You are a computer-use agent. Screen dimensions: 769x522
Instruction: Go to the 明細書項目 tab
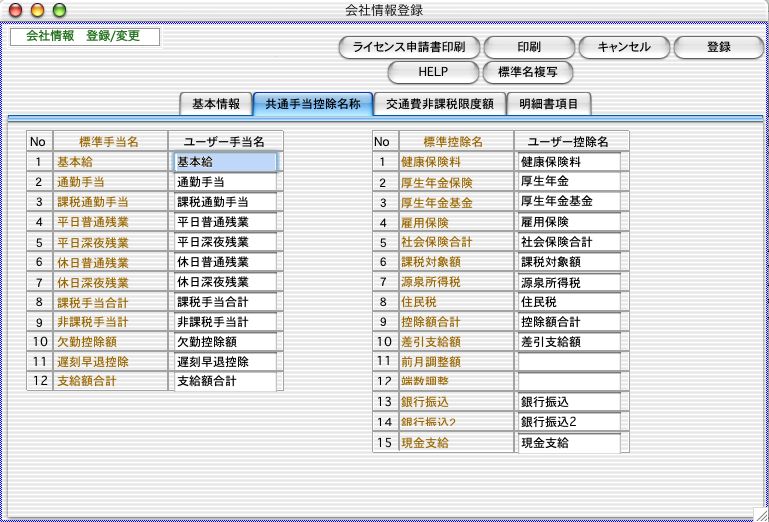coord(548,103)
